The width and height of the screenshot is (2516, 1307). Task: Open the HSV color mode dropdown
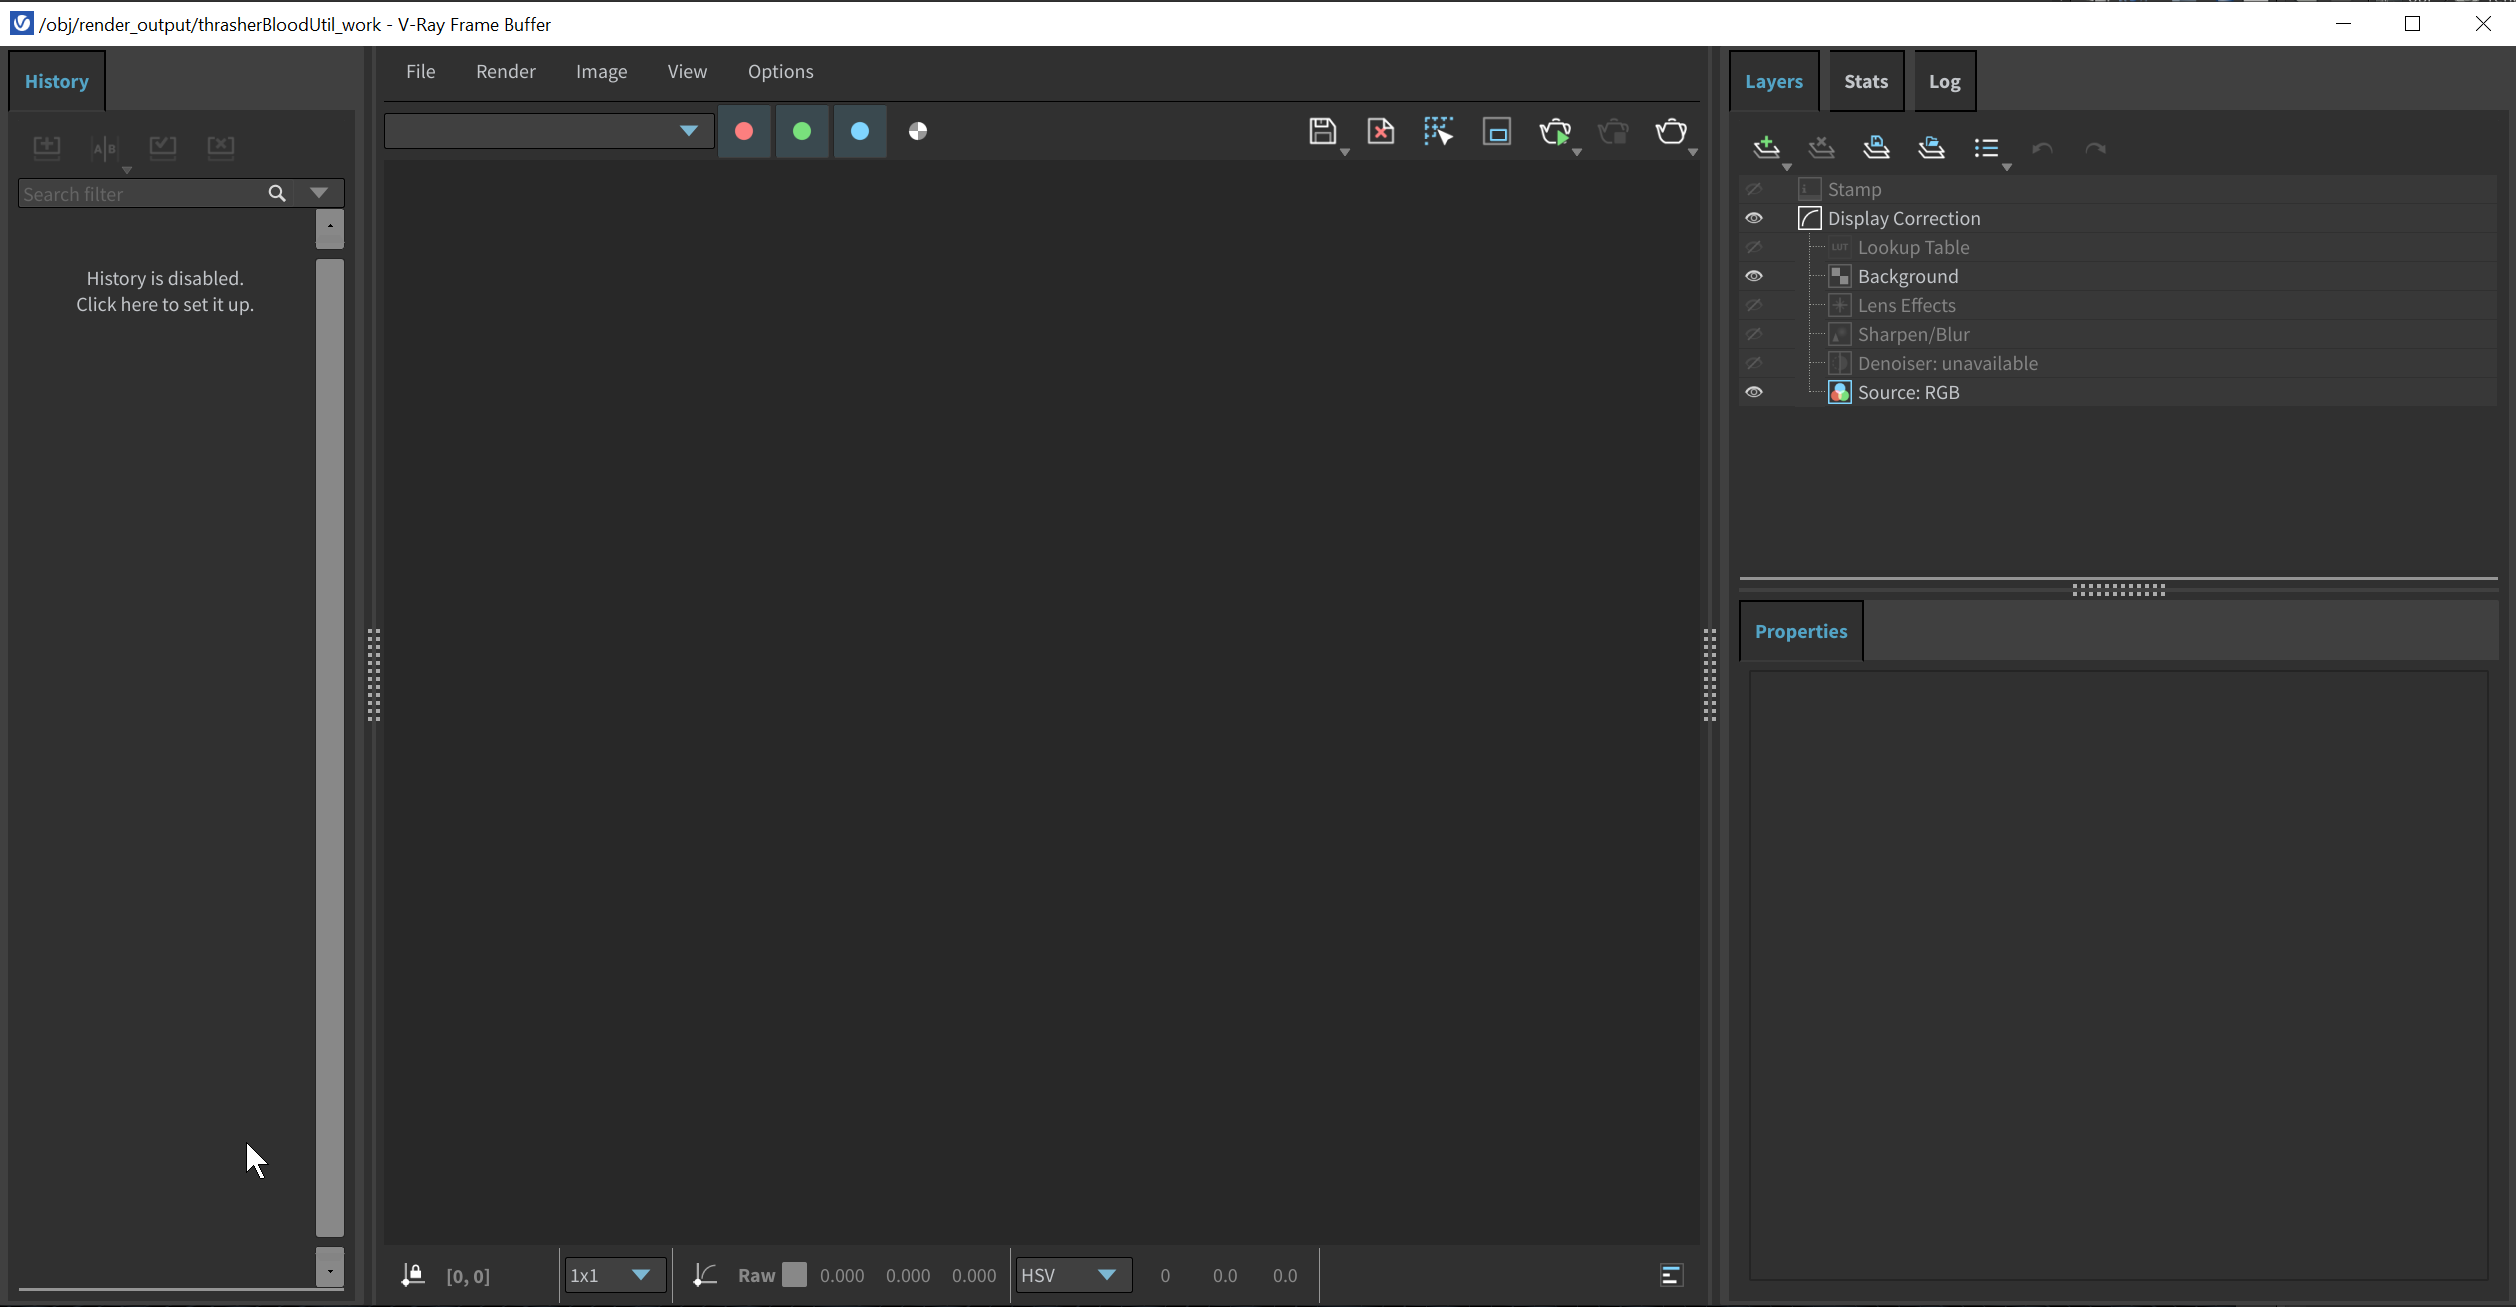point(1073,1275)
